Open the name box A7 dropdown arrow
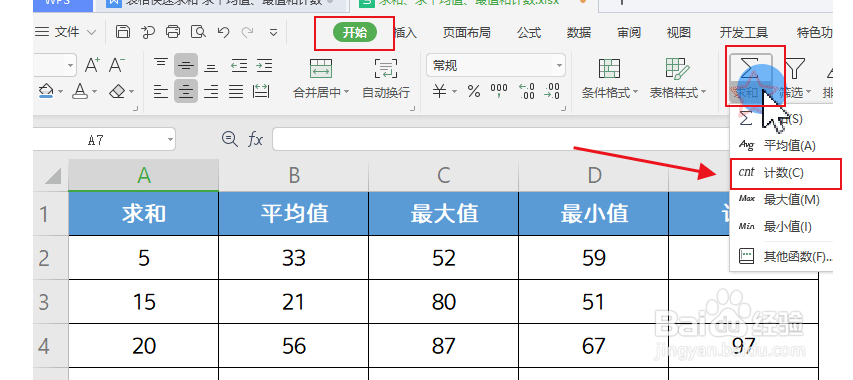Screen dimensions: 853x380 coord(170,140)
